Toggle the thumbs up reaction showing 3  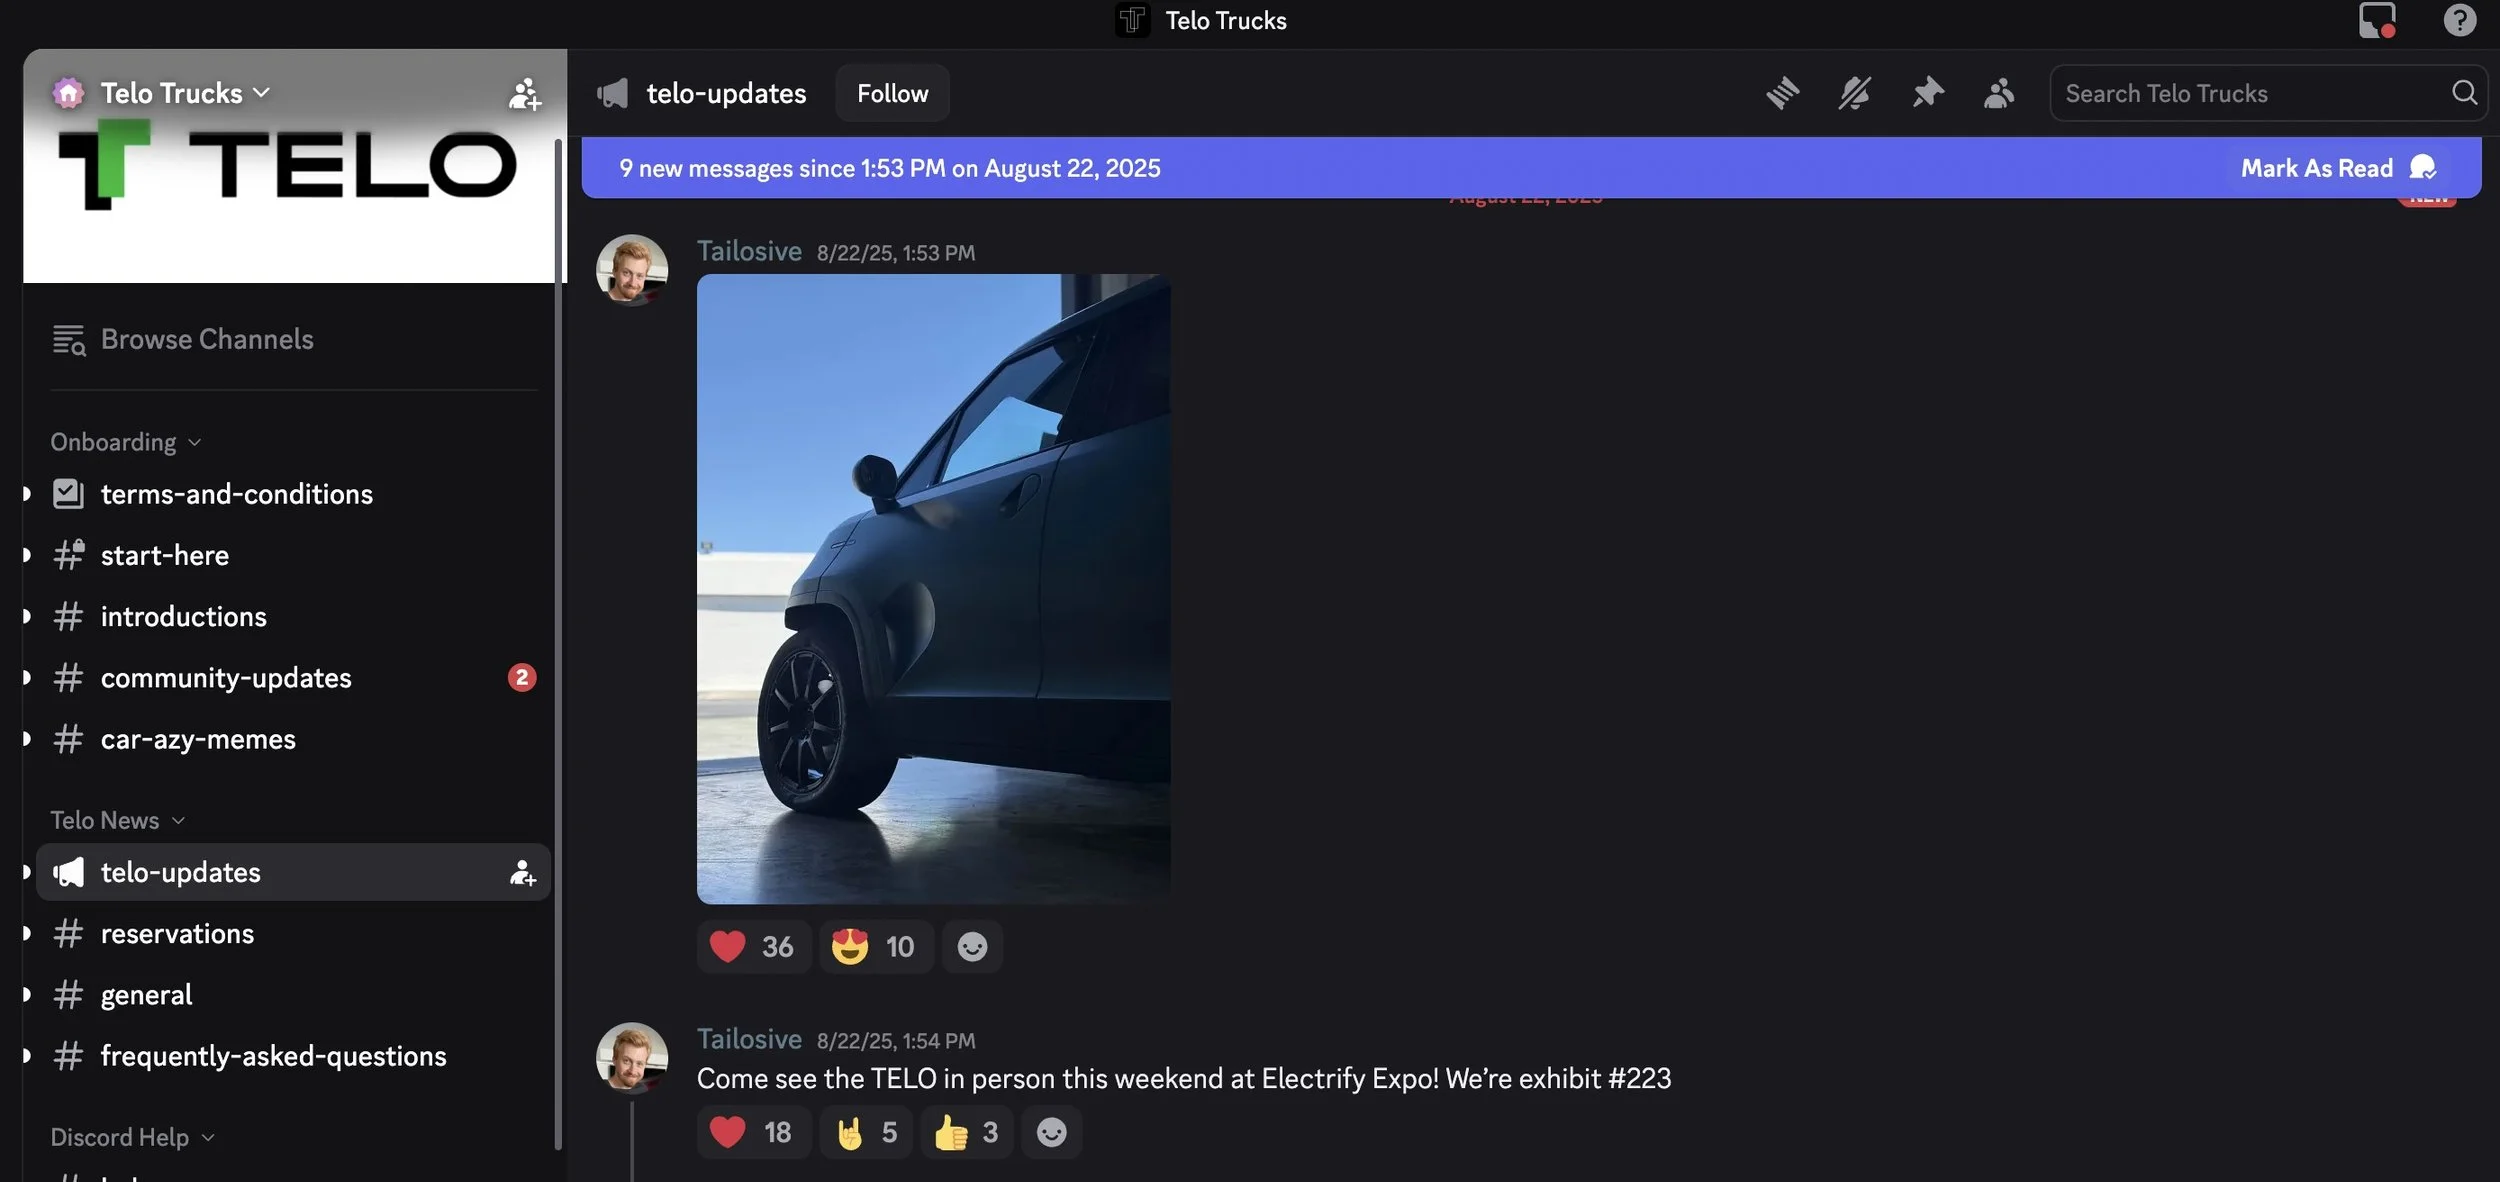(x=966, y=1132)
